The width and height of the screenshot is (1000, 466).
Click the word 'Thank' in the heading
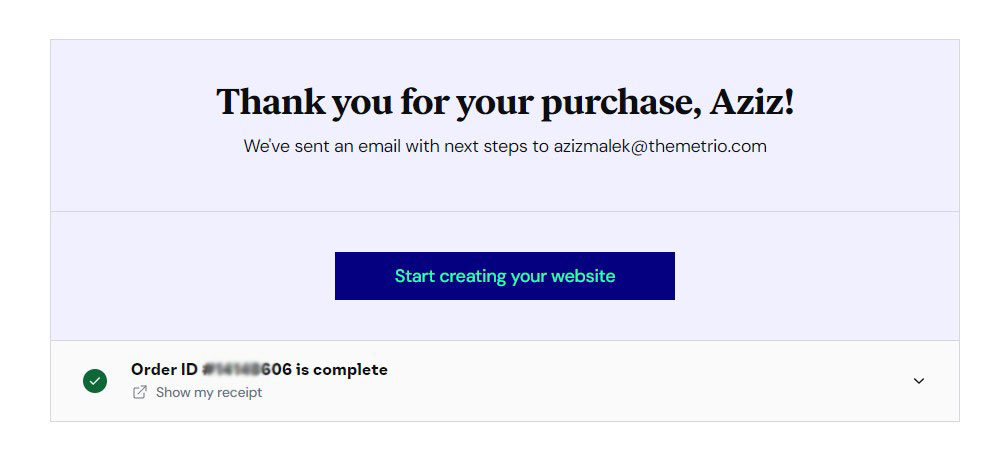pos(270,101)
